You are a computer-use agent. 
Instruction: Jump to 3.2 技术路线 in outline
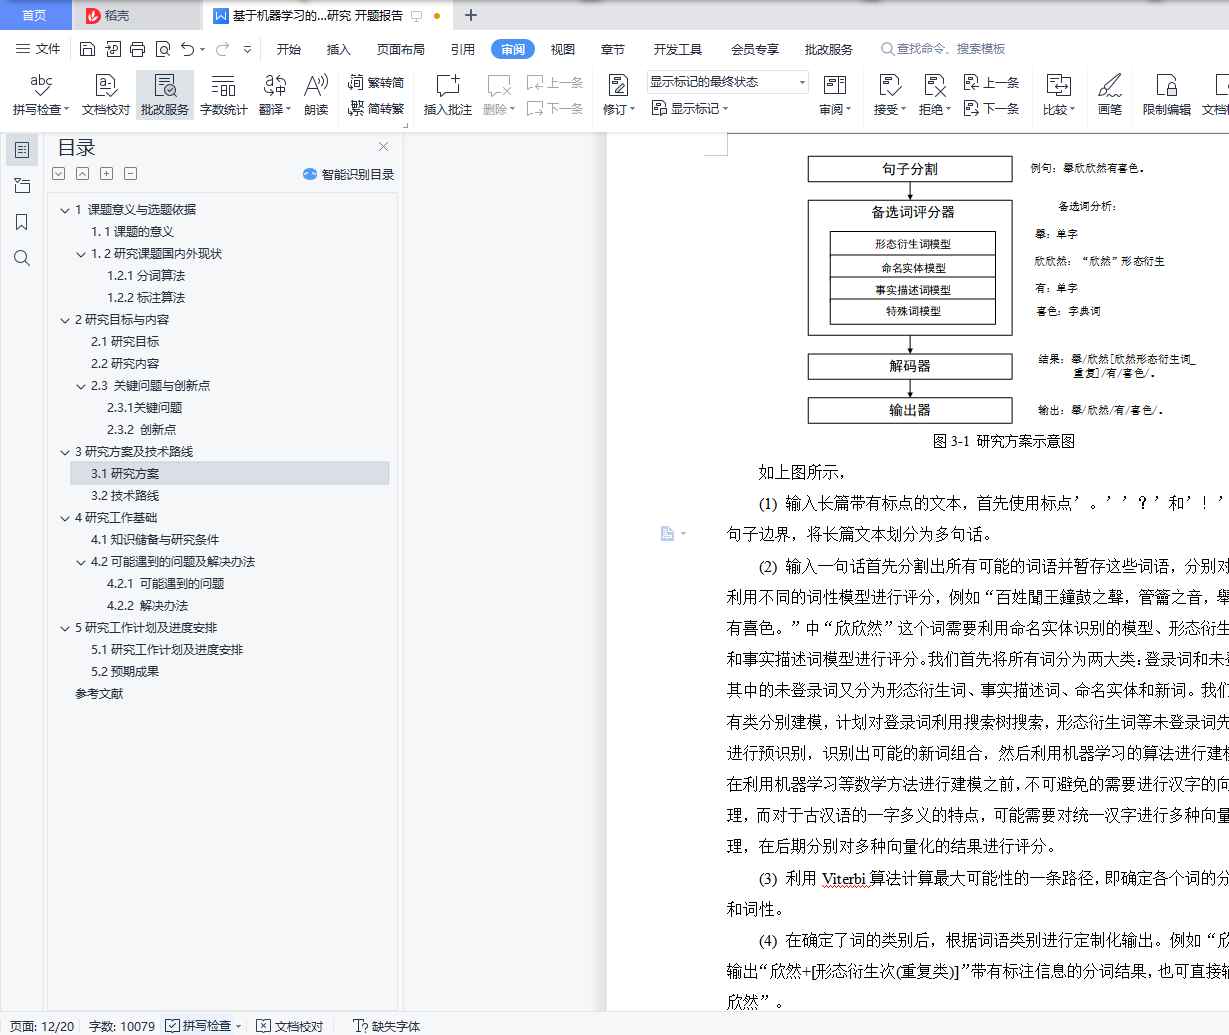[x=125, y=496]
